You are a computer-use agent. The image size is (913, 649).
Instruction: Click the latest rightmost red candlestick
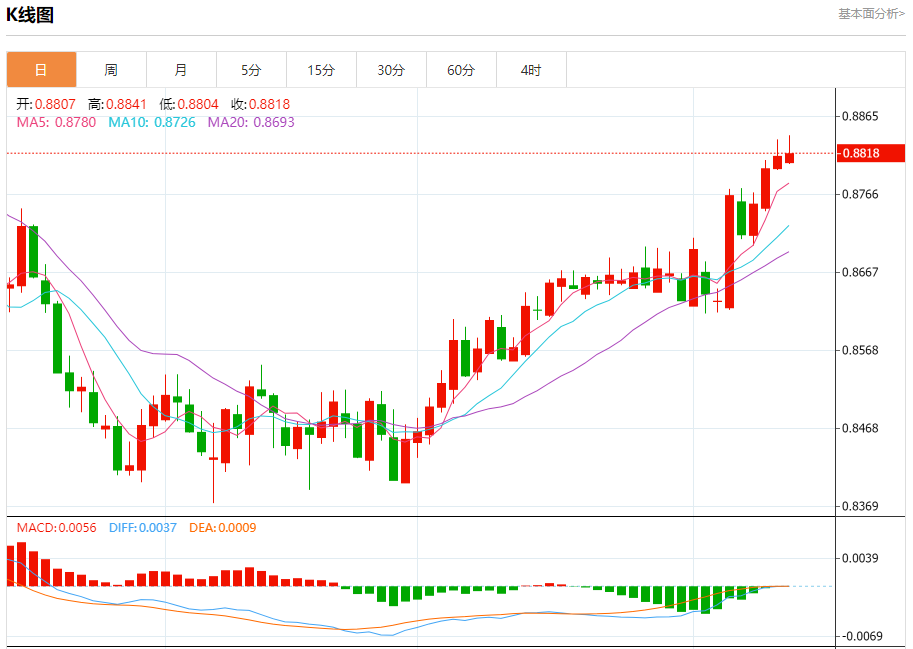(x=790, y=158)
